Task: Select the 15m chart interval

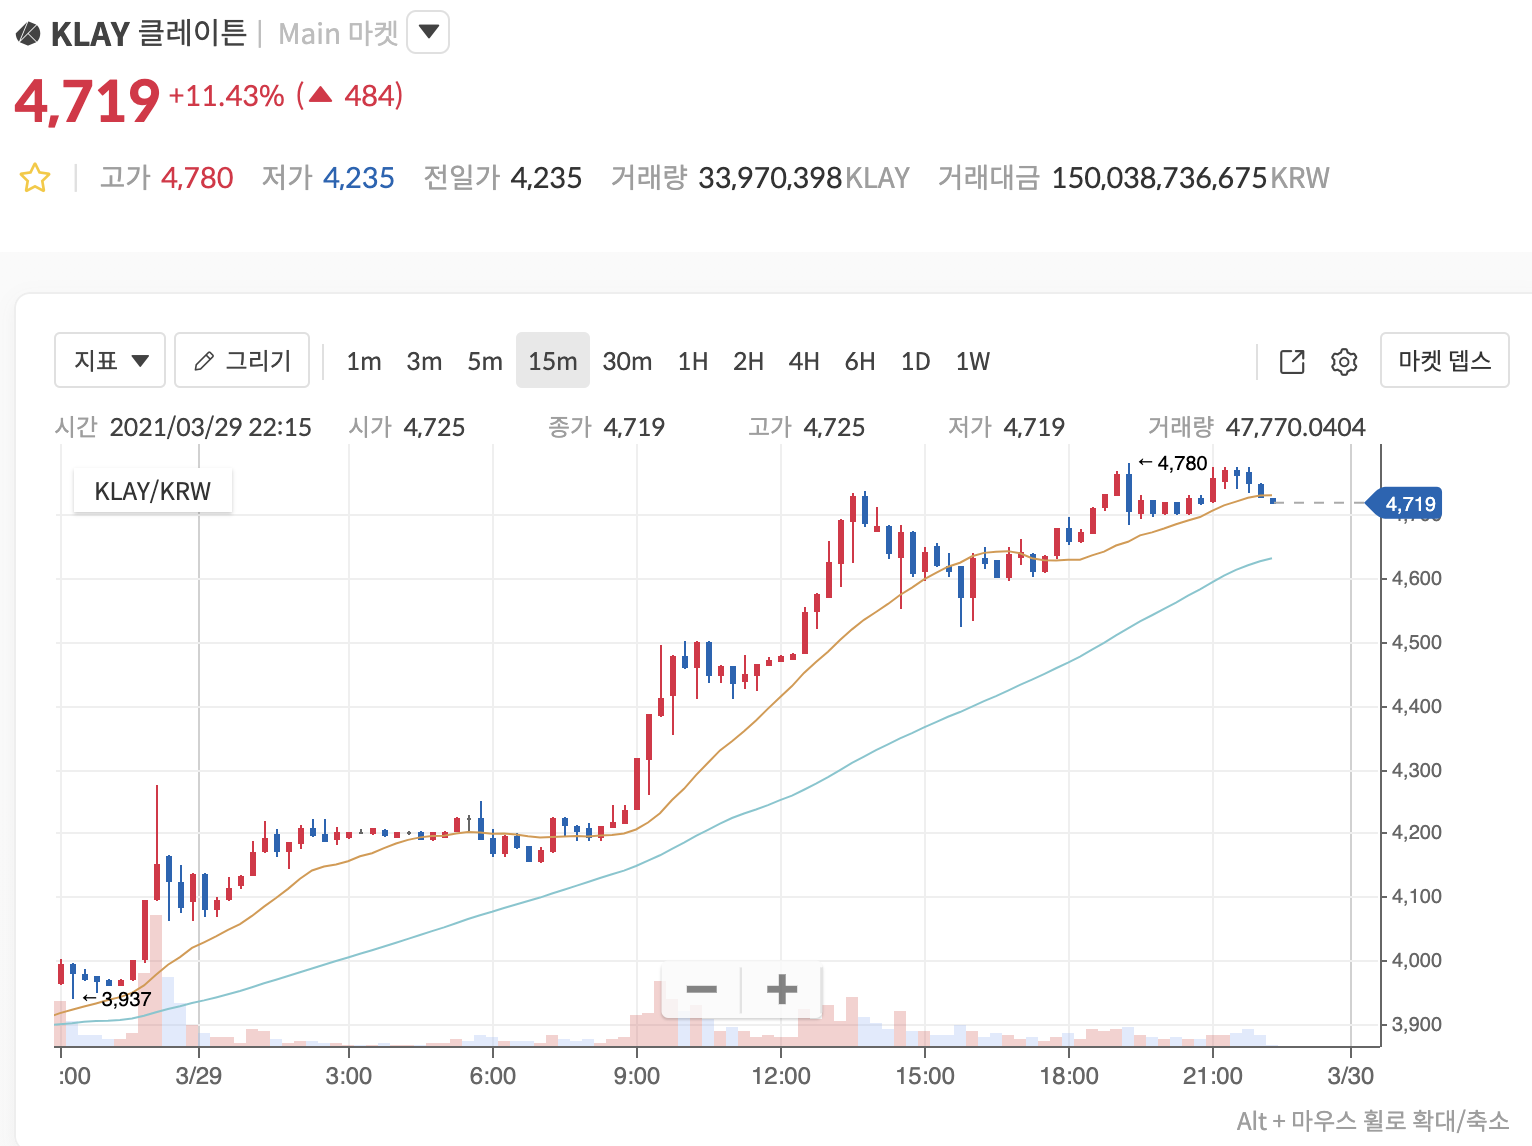Action: pyautogui.click(x=553, y=360)
